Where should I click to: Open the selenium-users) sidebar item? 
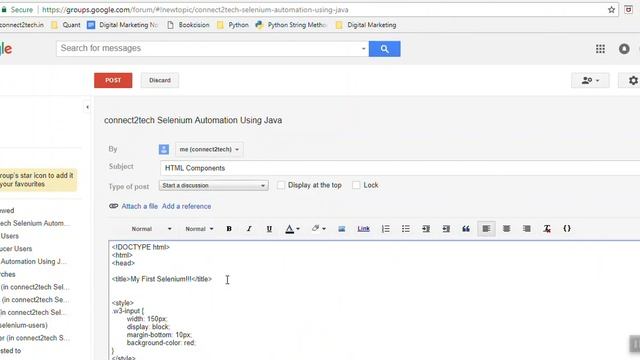point(24,325)
